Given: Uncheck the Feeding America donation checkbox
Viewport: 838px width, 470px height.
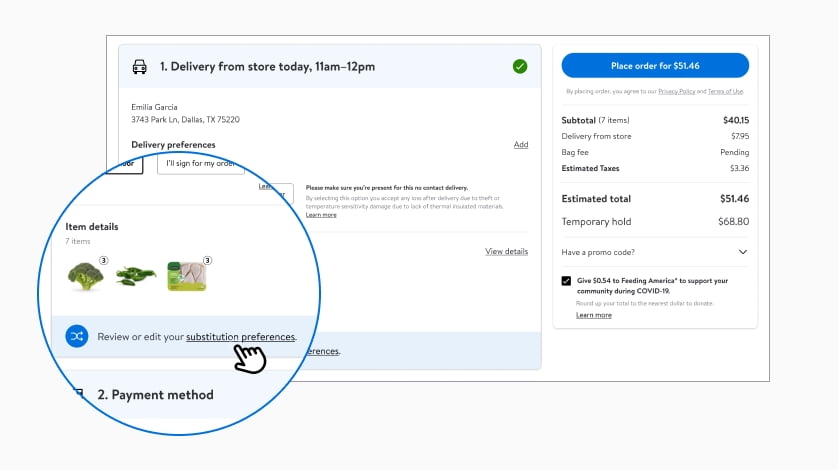Looking at the screenshot, I should click(566, 281).
